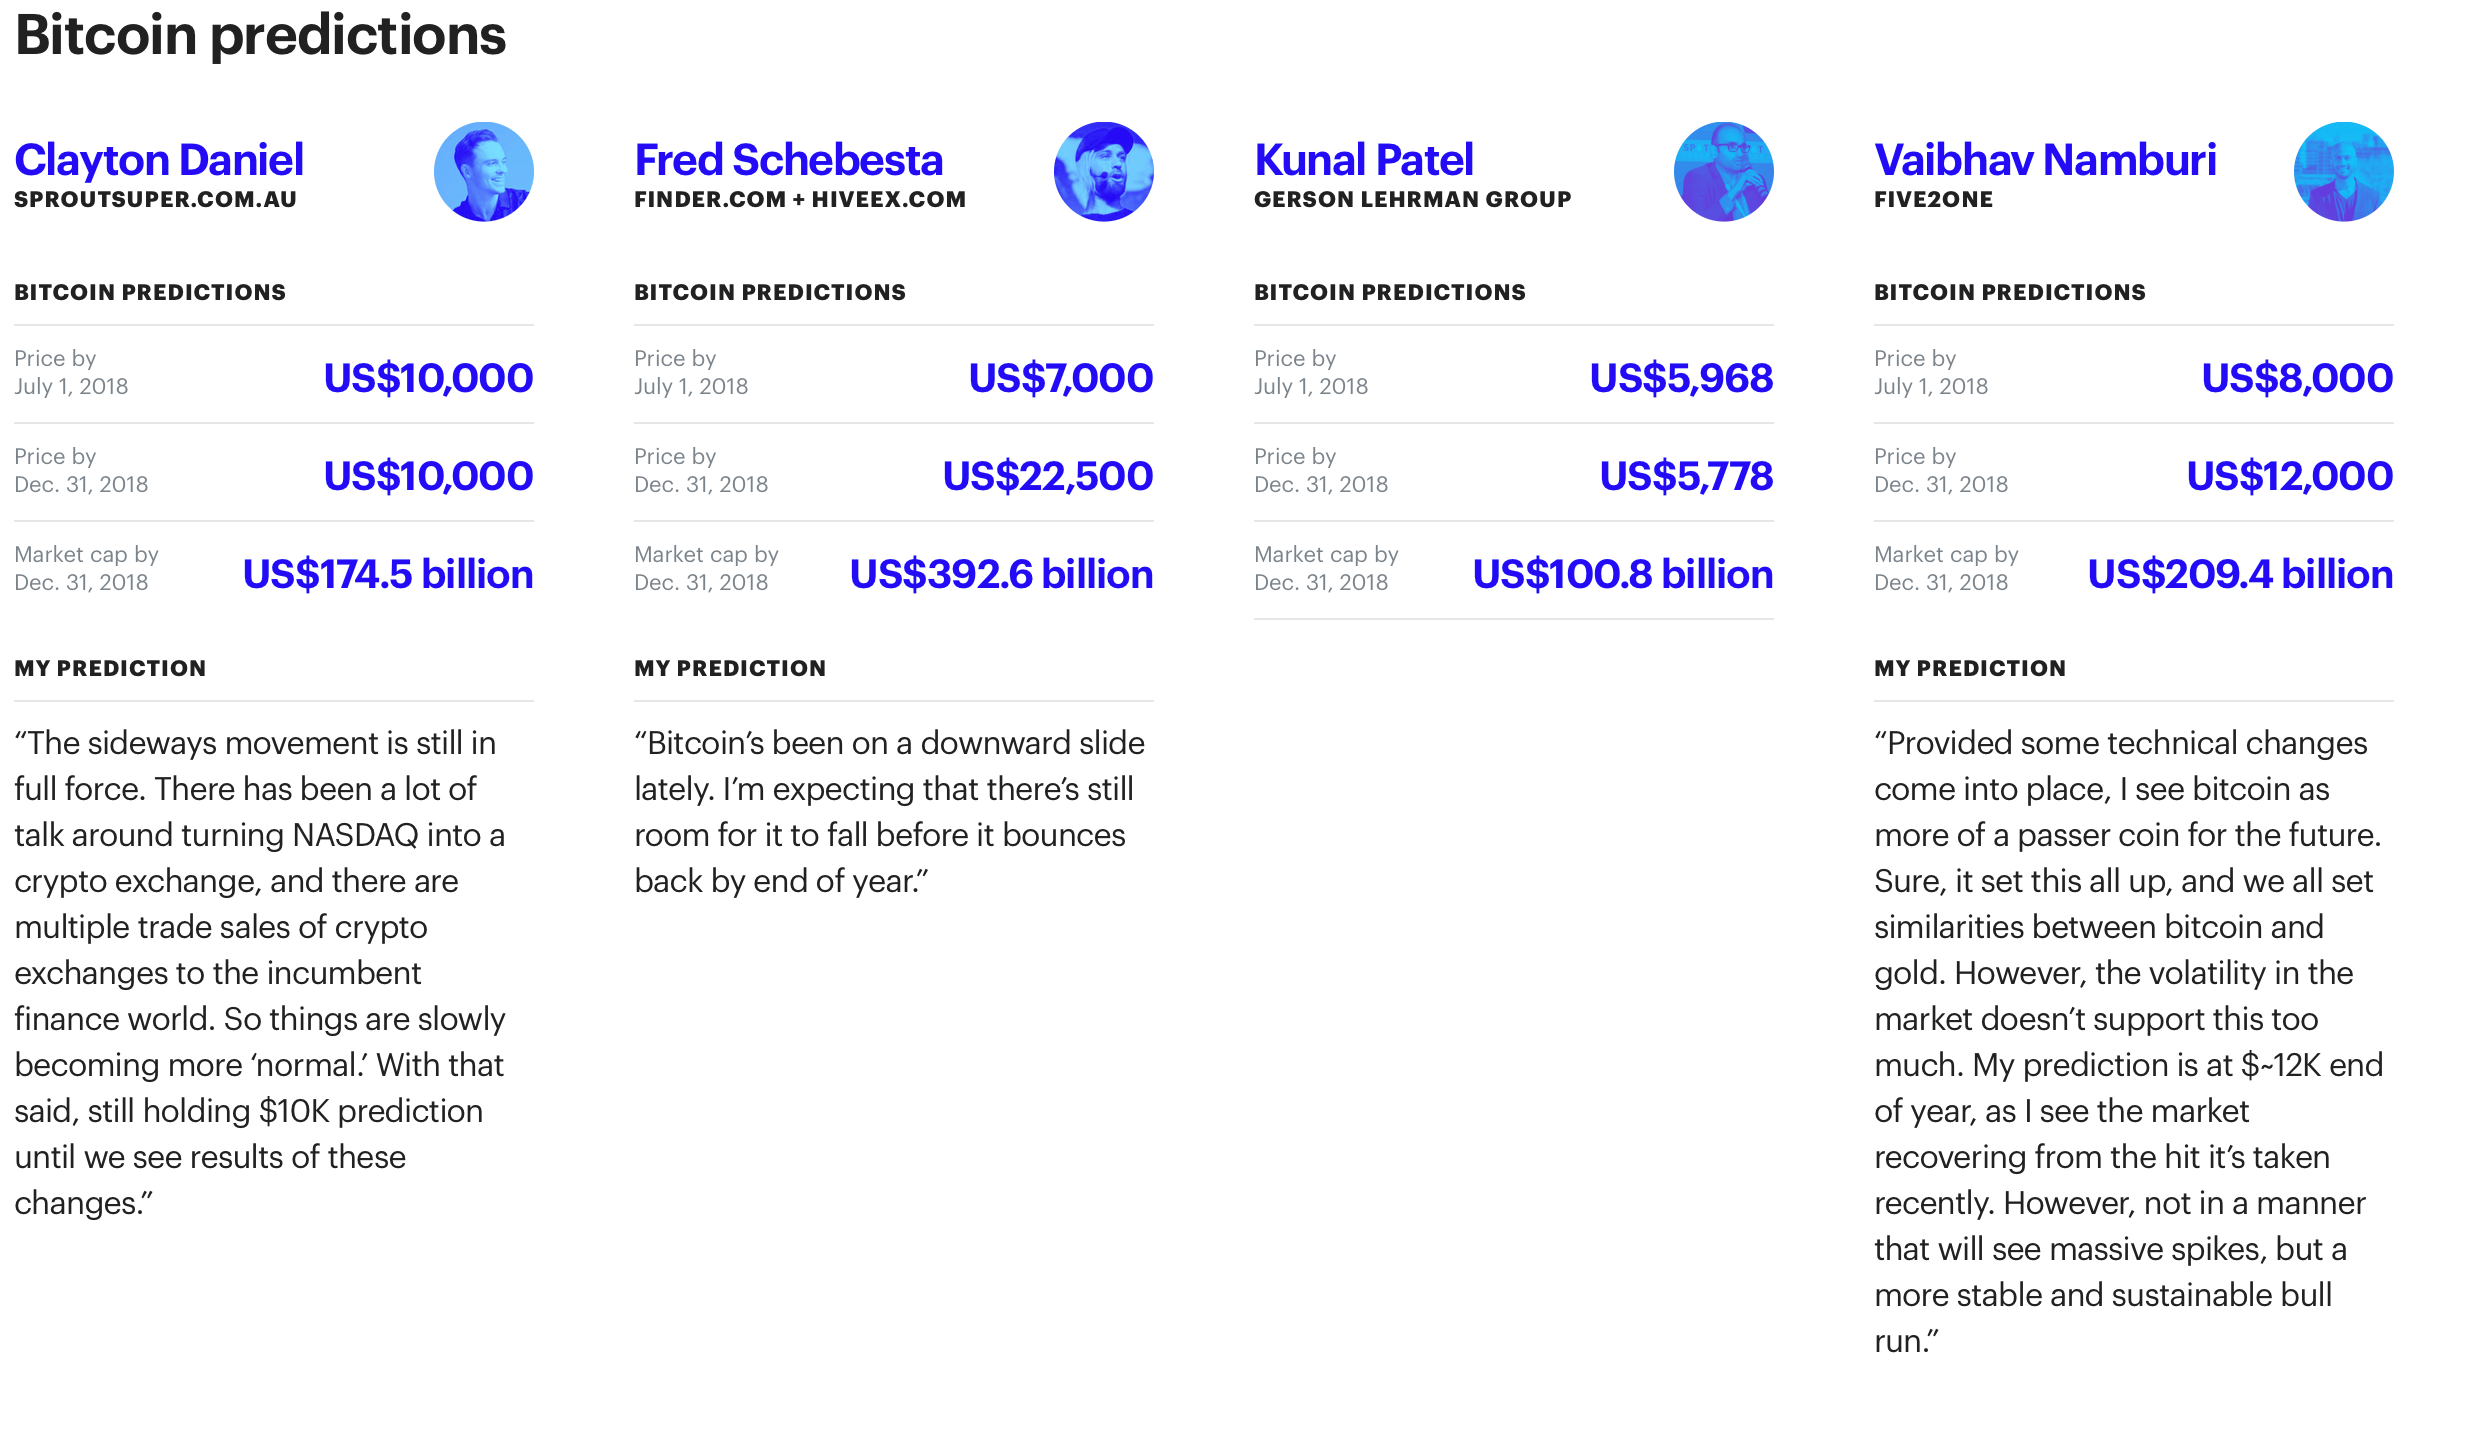This screenshot has width=2472, height=1440.
Task: Follow the Kunal Patel name link
Action: click(x=1363, y=160)
